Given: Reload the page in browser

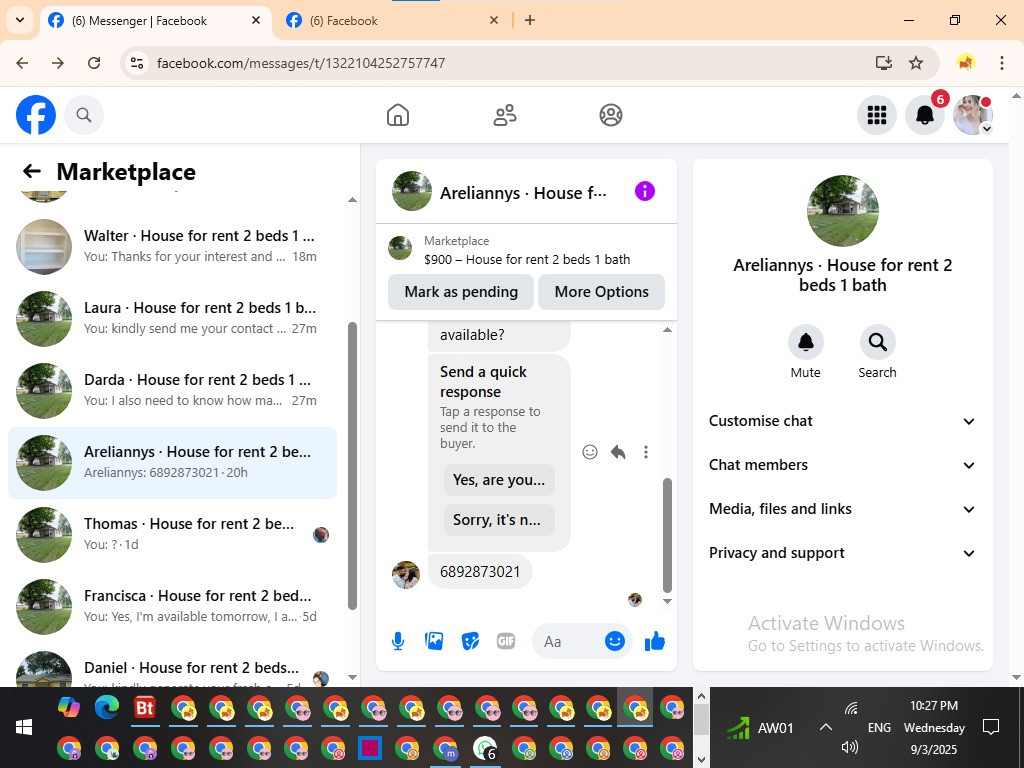Looking at the screenshot, I should (94, 63).
